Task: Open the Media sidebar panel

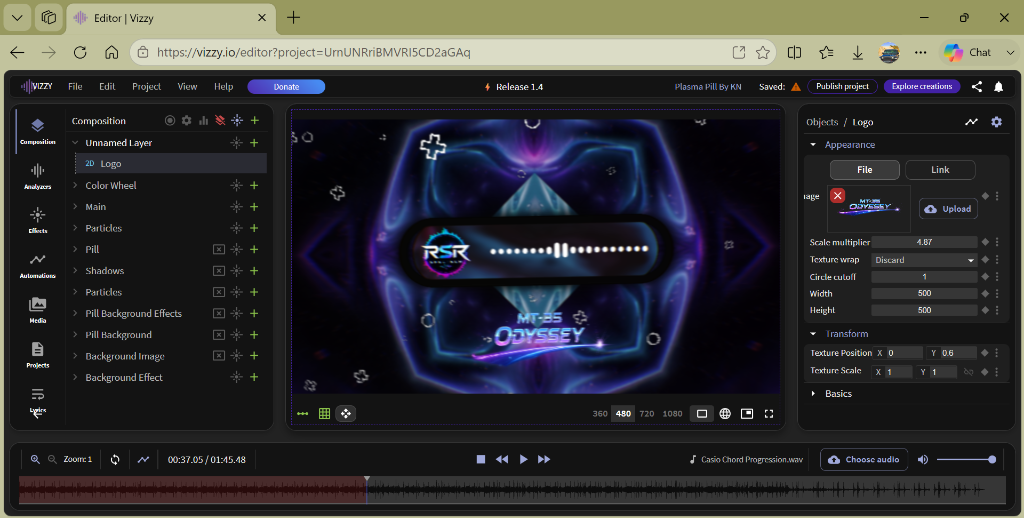Action: (37, 310)
